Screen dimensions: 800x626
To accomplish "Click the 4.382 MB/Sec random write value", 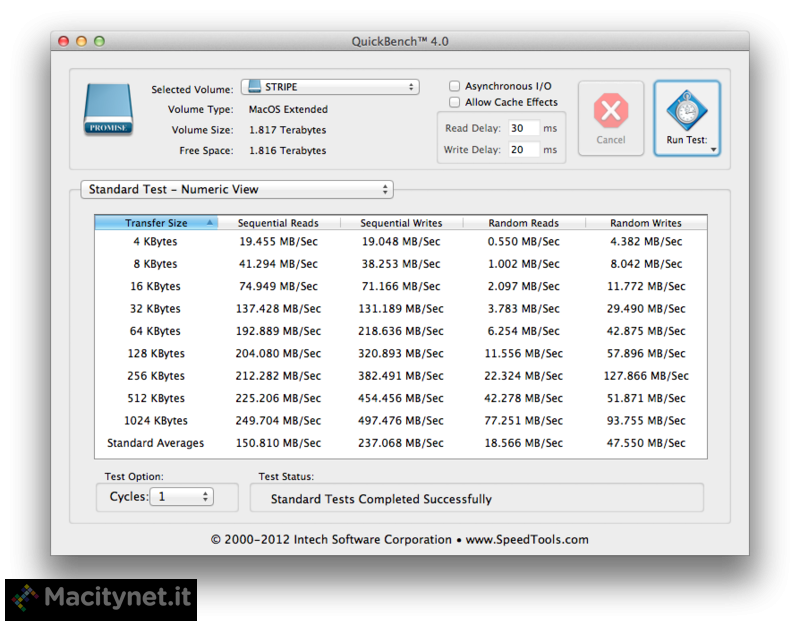I will pyautogui.click(x=646, y=241).
